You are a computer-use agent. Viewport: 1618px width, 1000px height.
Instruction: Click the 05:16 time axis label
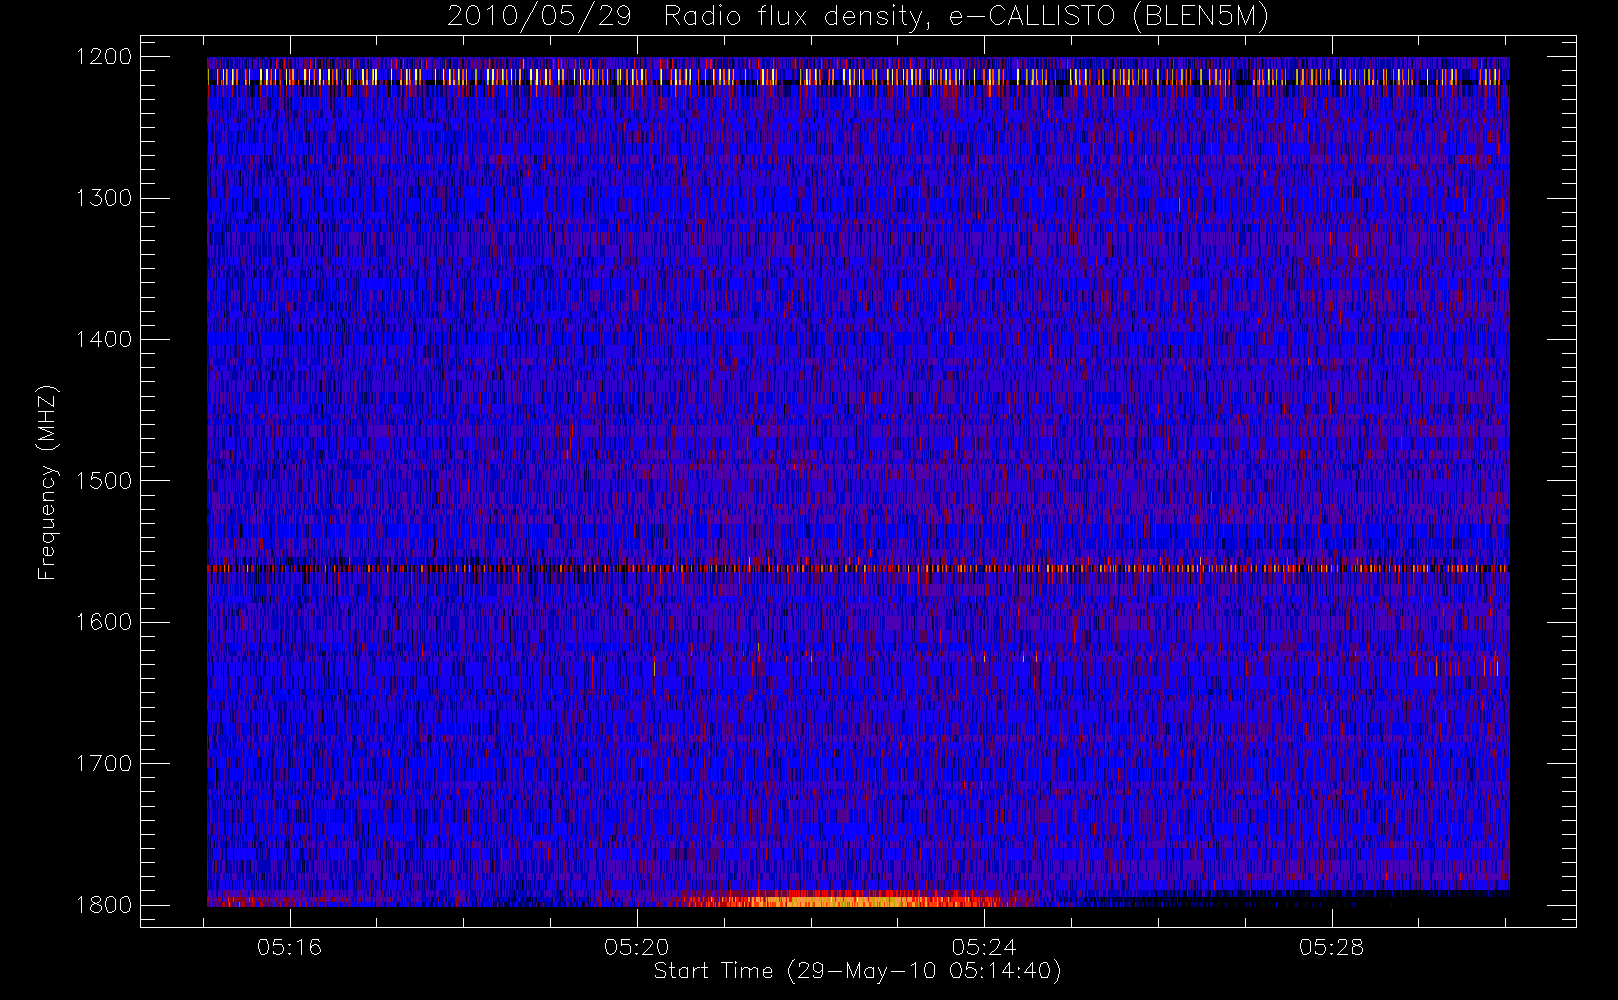point(289,947)
